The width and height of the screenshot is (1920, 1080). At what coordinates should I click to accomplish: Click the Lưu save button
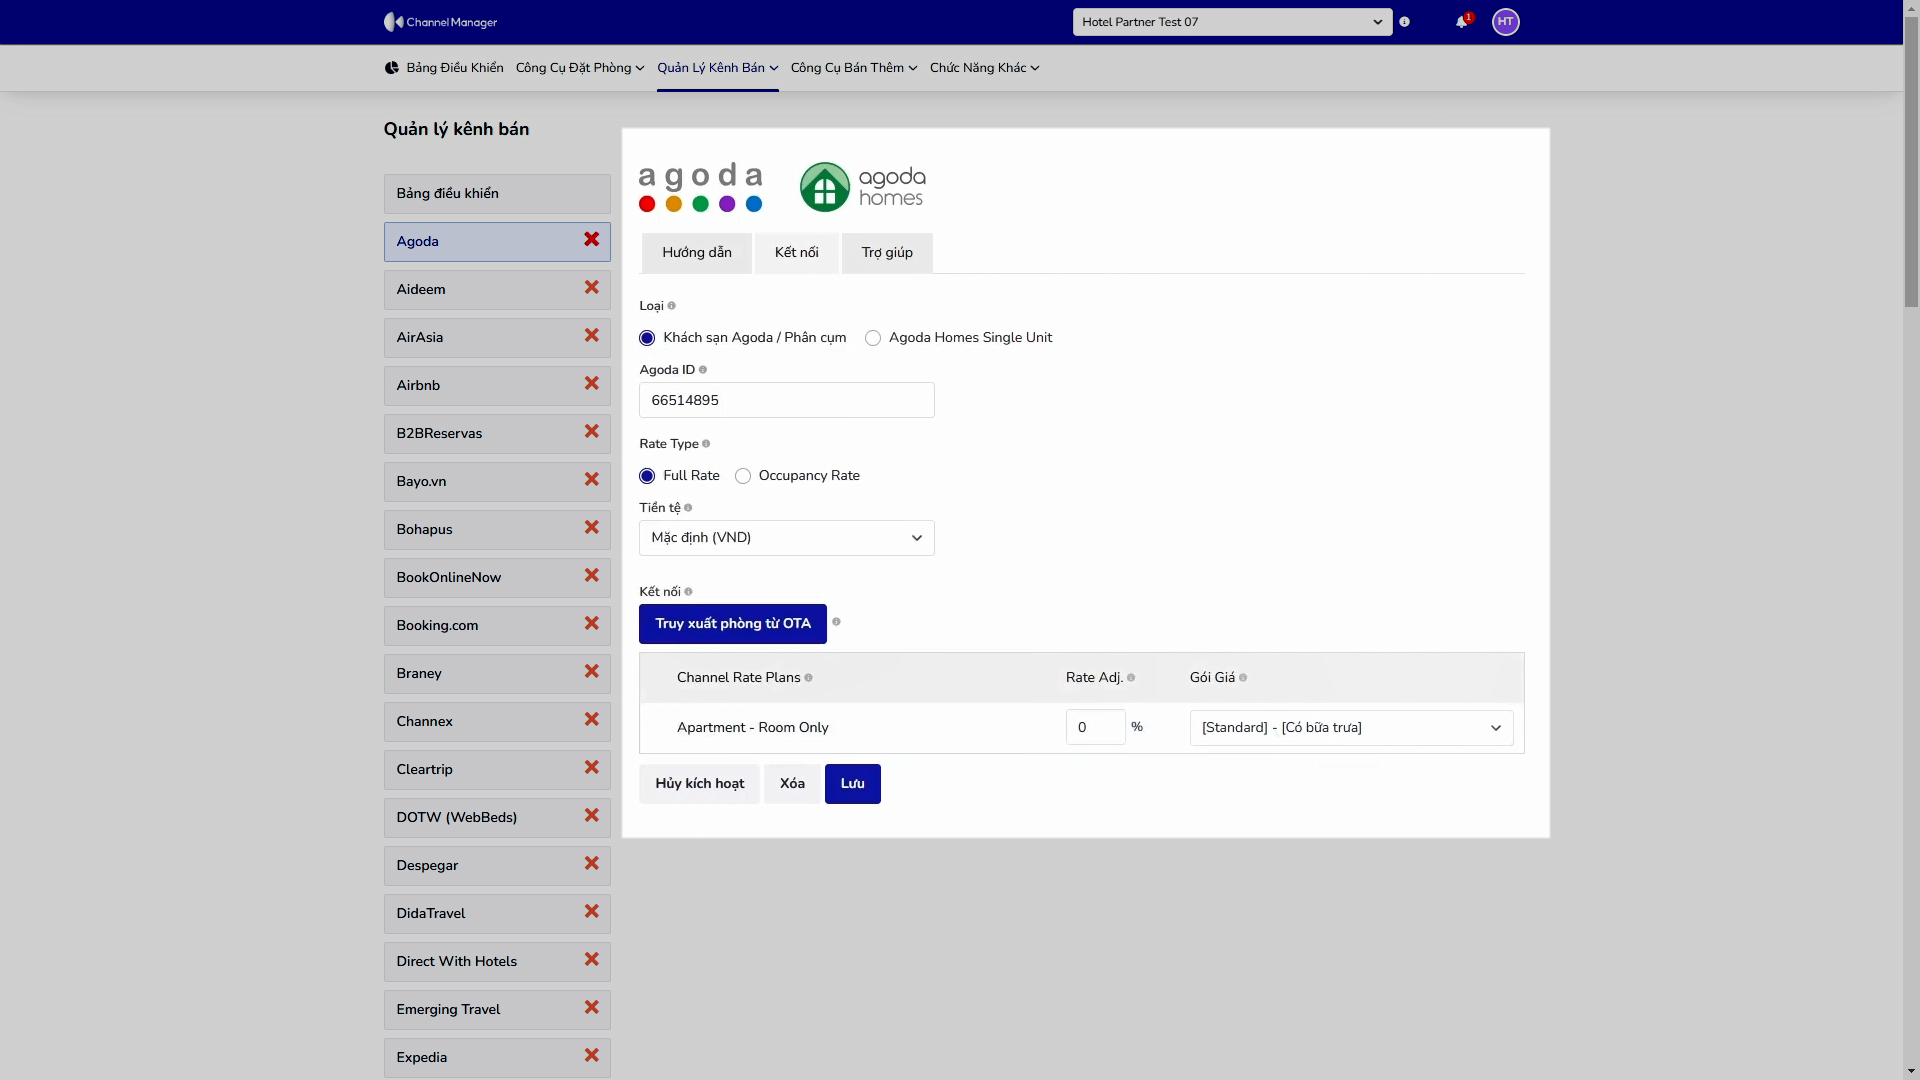(853, 784)
